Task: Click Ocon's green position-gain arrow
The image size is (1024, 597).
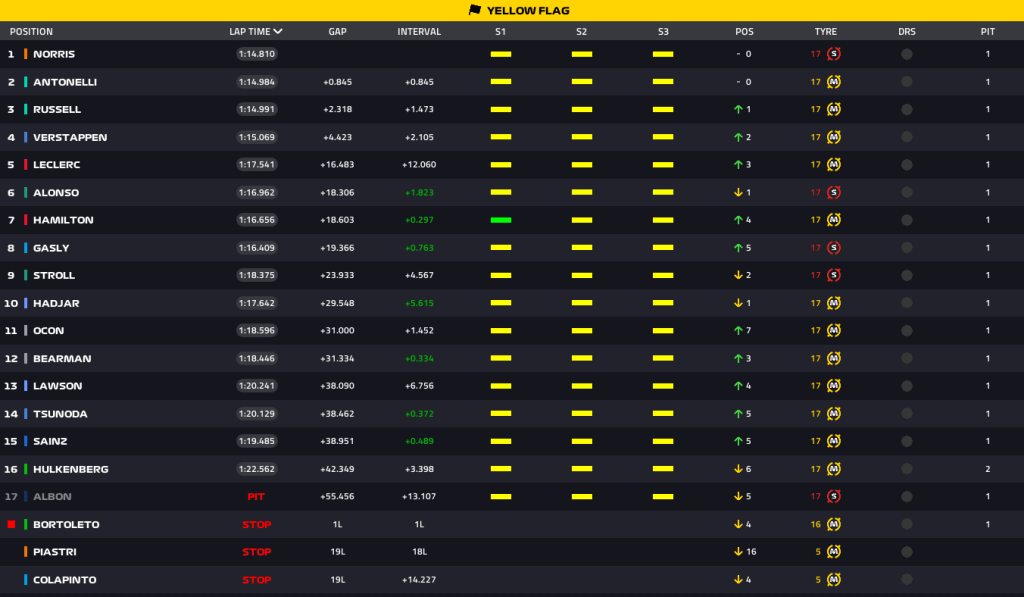Action: (x=738, y=331)
